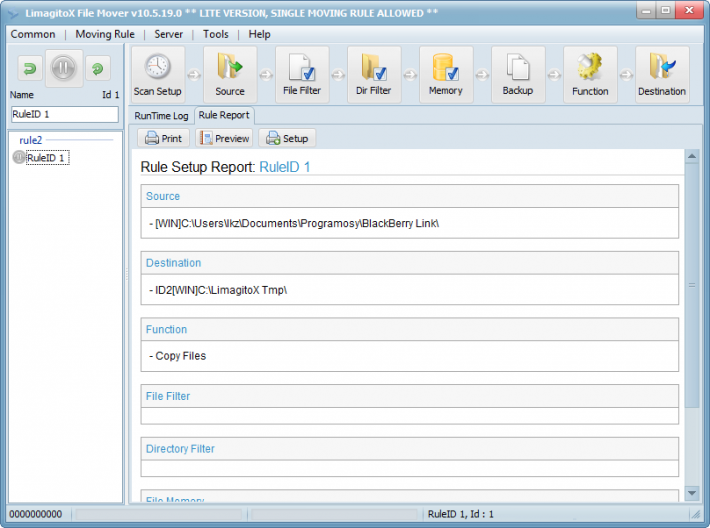This screenshot has width=710, height=528.
Task: Open the Server menu
Action: pos(168,34)
